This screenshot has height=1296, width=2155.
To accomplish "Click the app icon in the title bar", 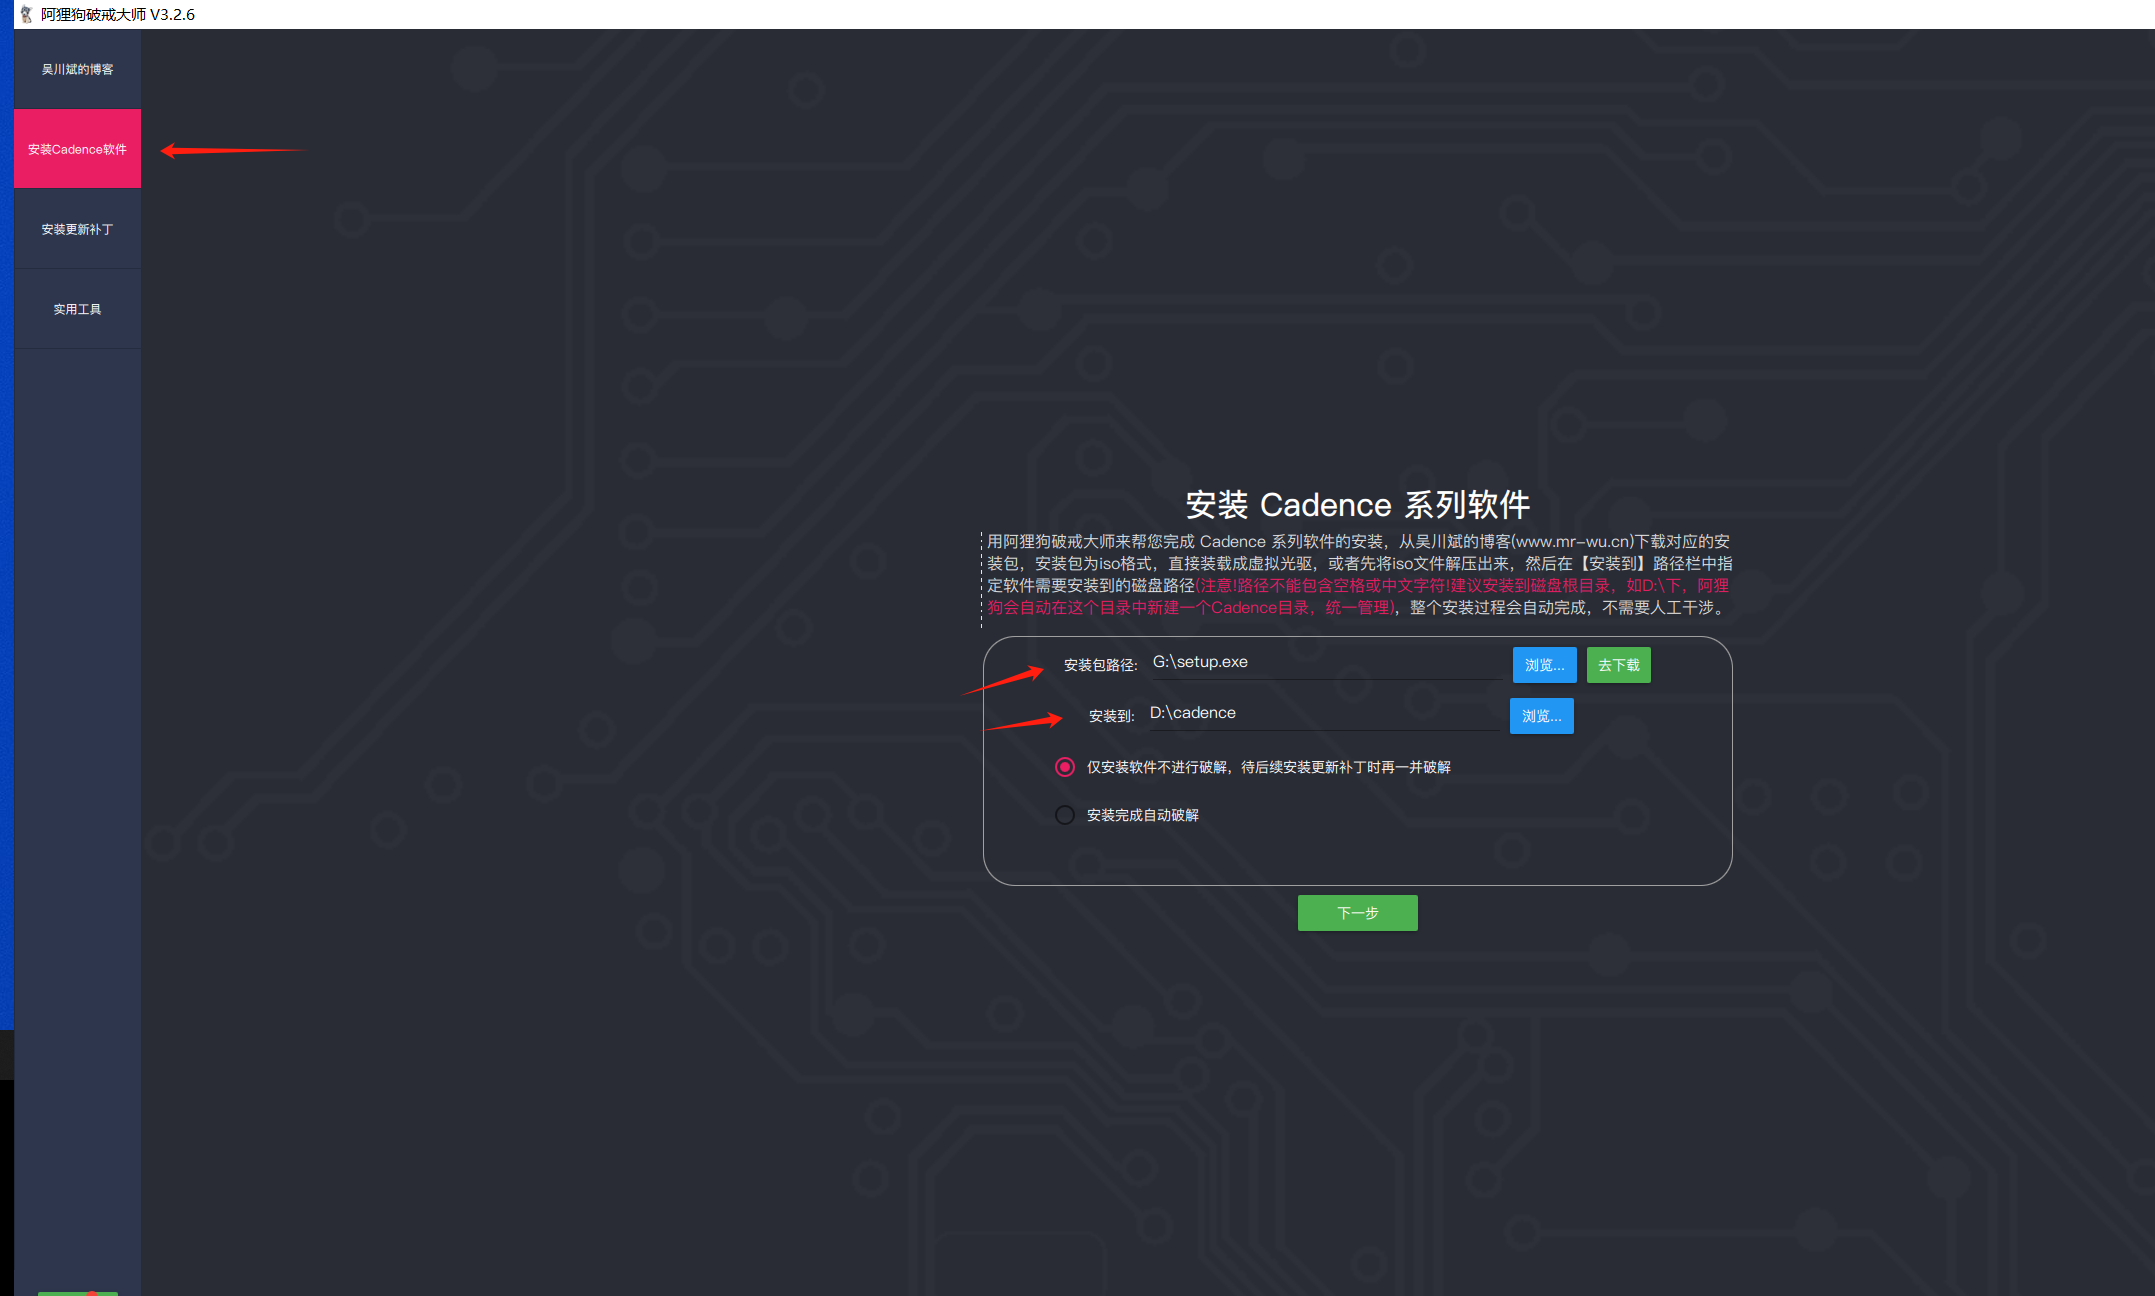I will click(x=26, y=14).
